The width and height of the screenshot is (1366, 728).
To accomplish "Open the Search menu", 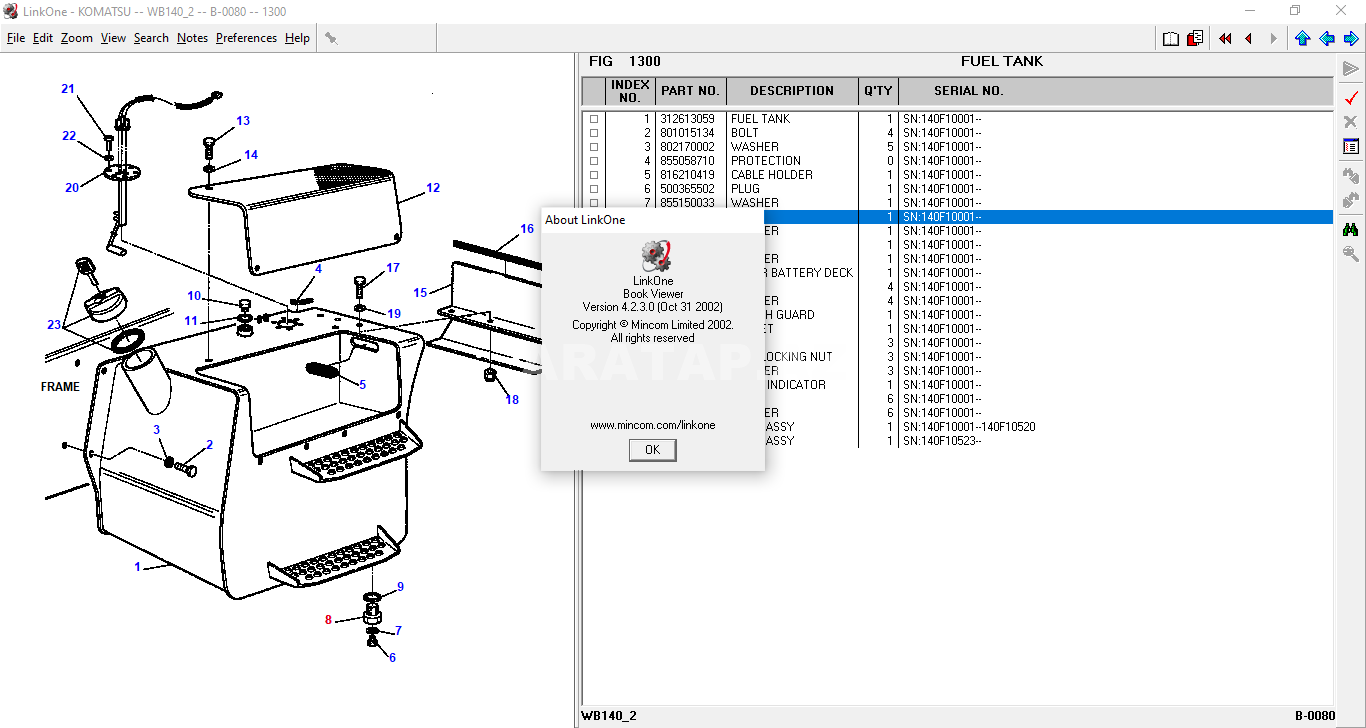I will click(x=151, y=38).
